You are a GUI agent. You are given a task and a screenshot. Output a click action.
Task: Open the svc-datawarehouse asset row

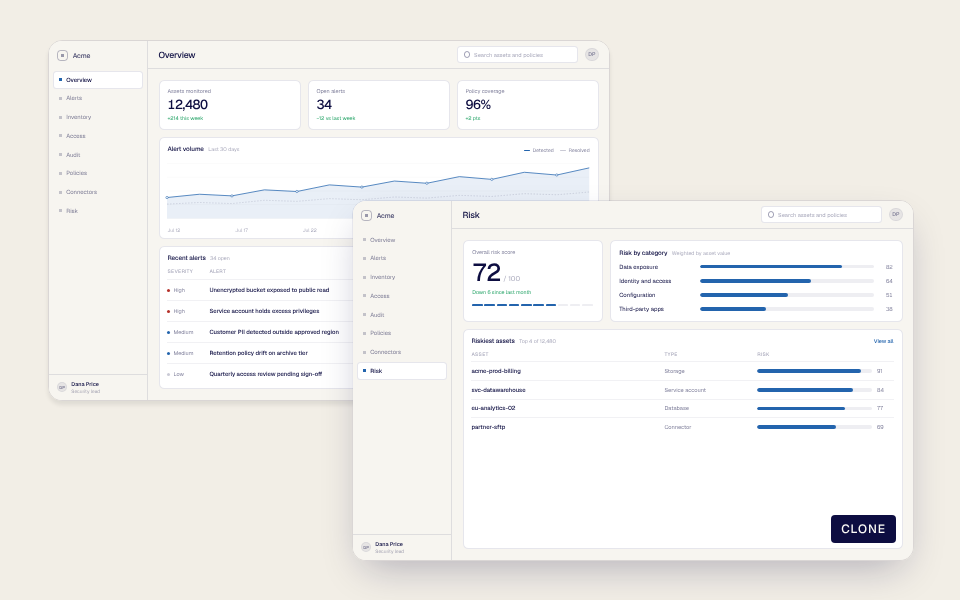pos(682,390)
